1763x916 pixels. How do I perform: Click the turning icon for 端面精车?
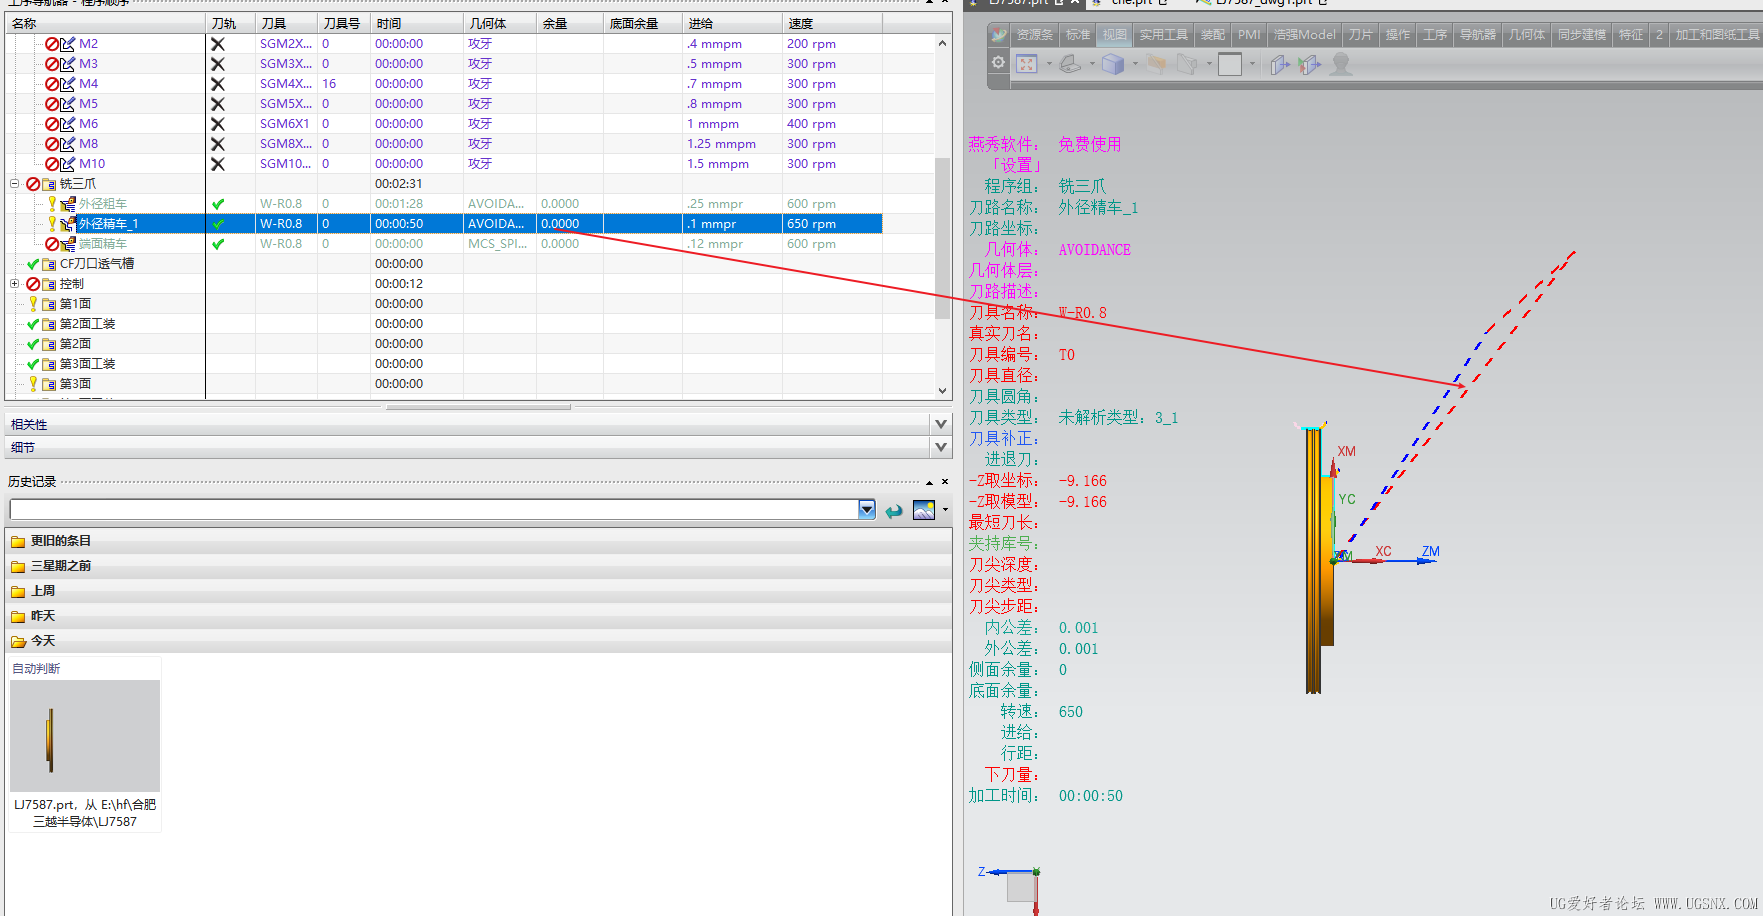(68, 244)
